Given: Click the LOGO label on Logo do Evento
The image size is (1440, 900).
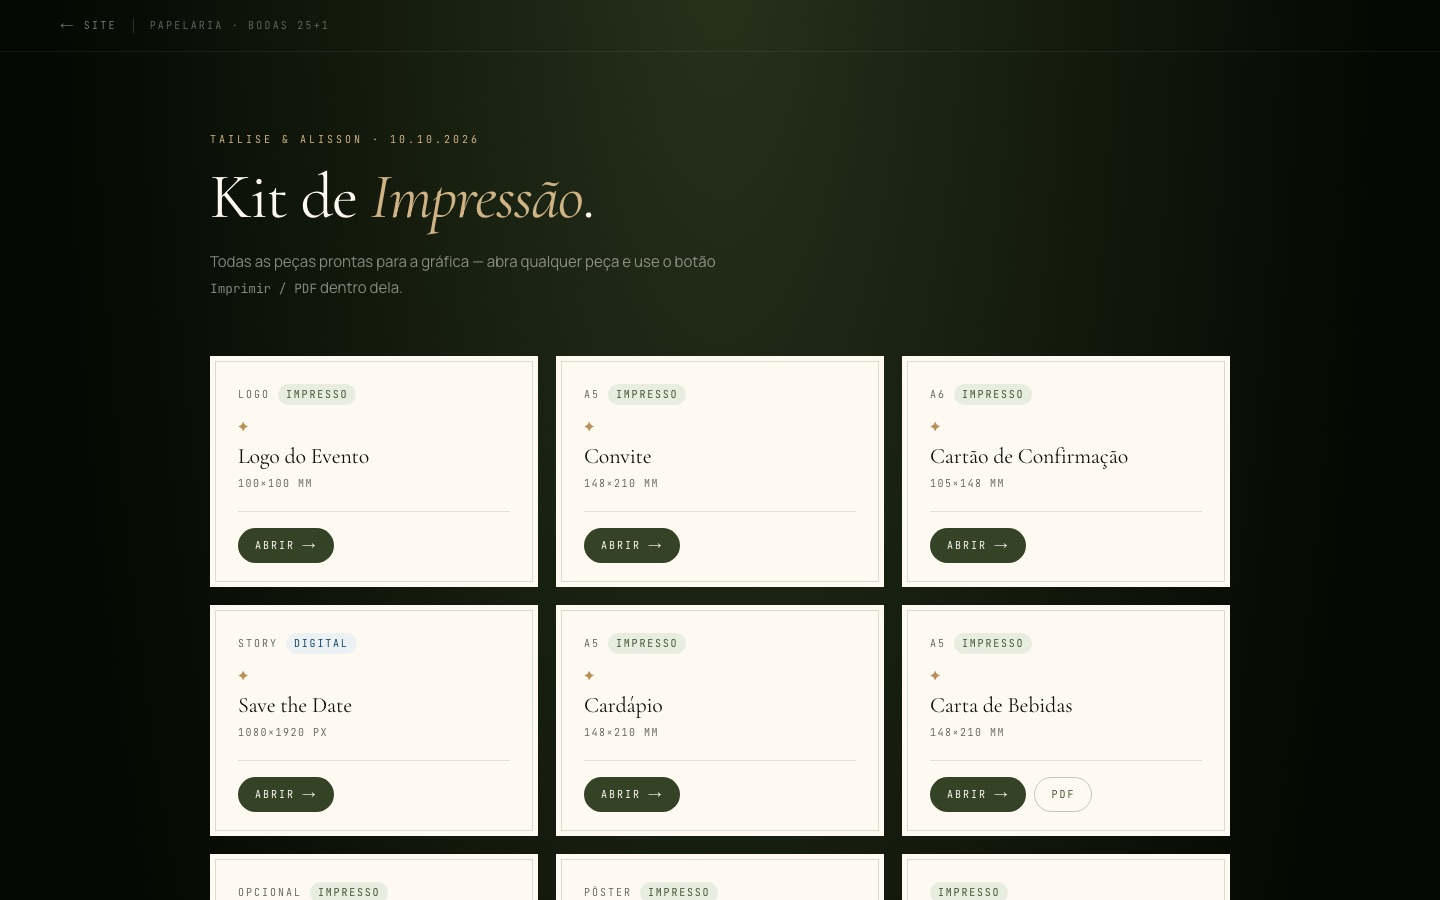Looking at the screenshot, I should click(x=254, y=394).
